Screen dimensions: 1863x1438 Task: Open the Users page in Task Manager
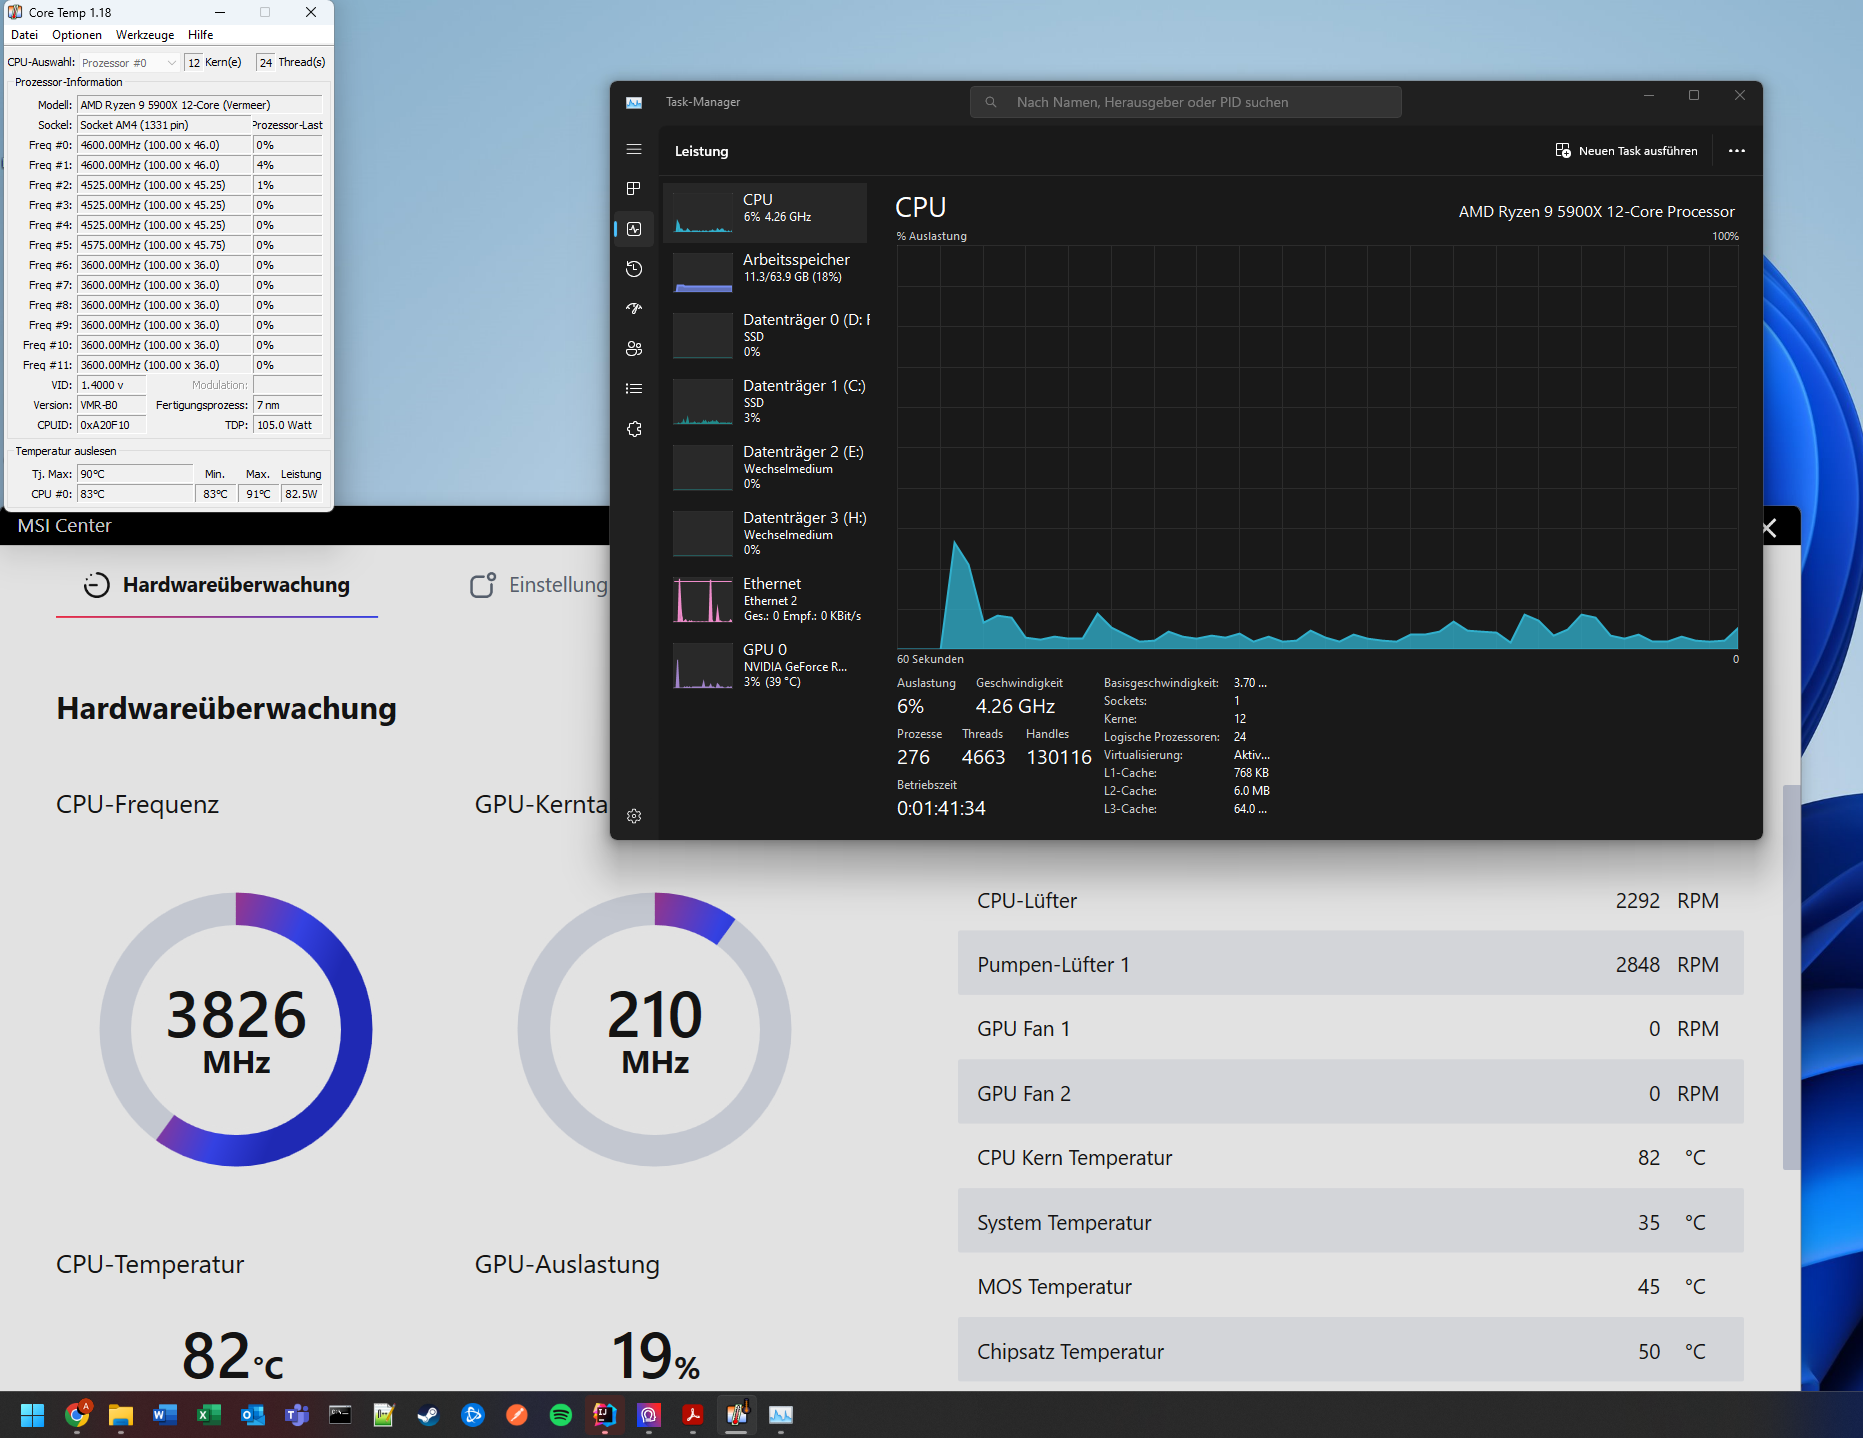[634, 349]
